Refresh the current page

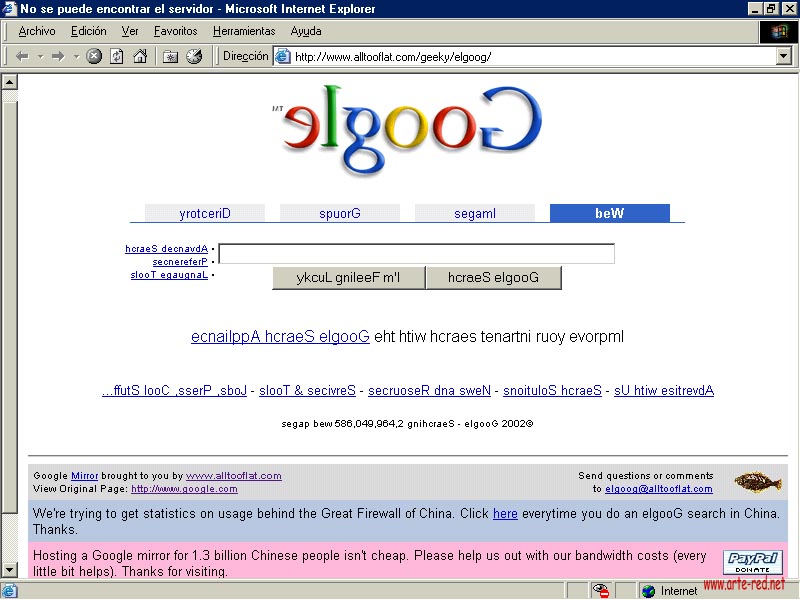point(117,56)
